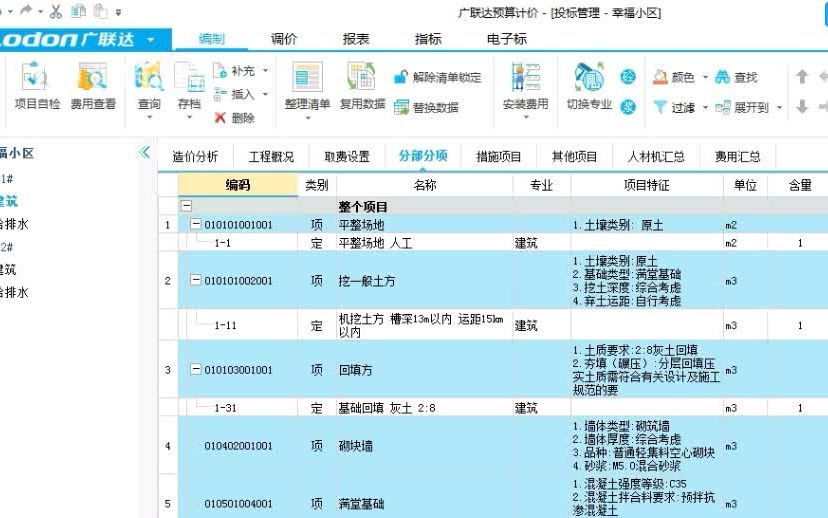The width and height of the screenshot is (828, 518).
Task: Click the copy icon in quick access bar
Action: click(x=78, y=11)
